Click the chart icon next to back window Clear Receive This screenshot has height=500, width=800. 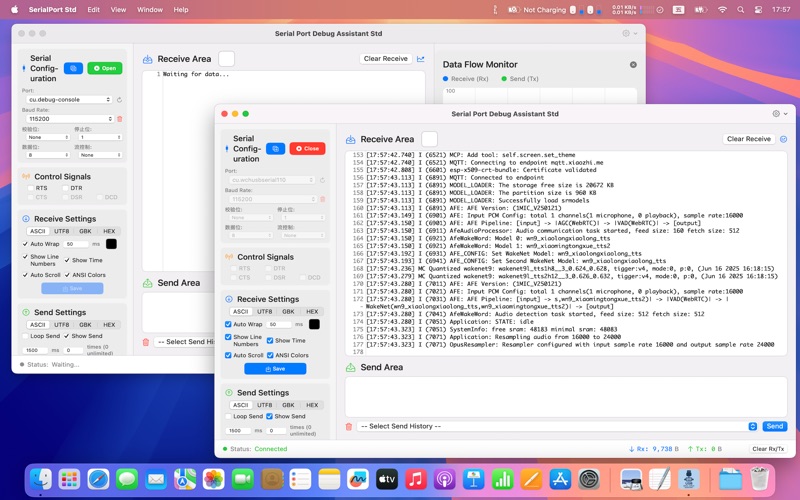(x=421, y=59)
